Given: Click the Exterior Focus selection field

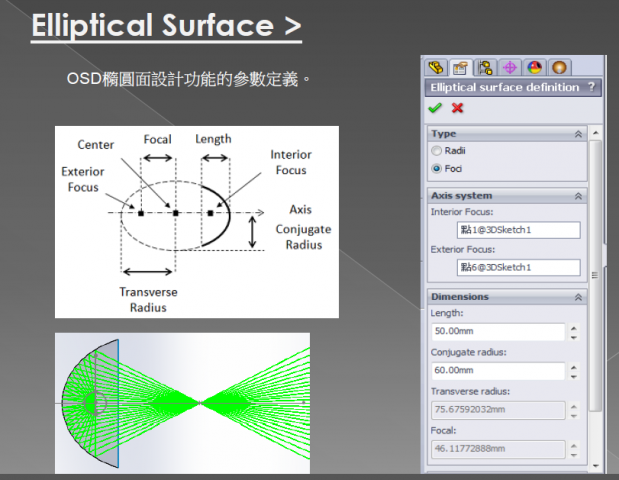Looking at the screenshot, I should coord(518,267).
